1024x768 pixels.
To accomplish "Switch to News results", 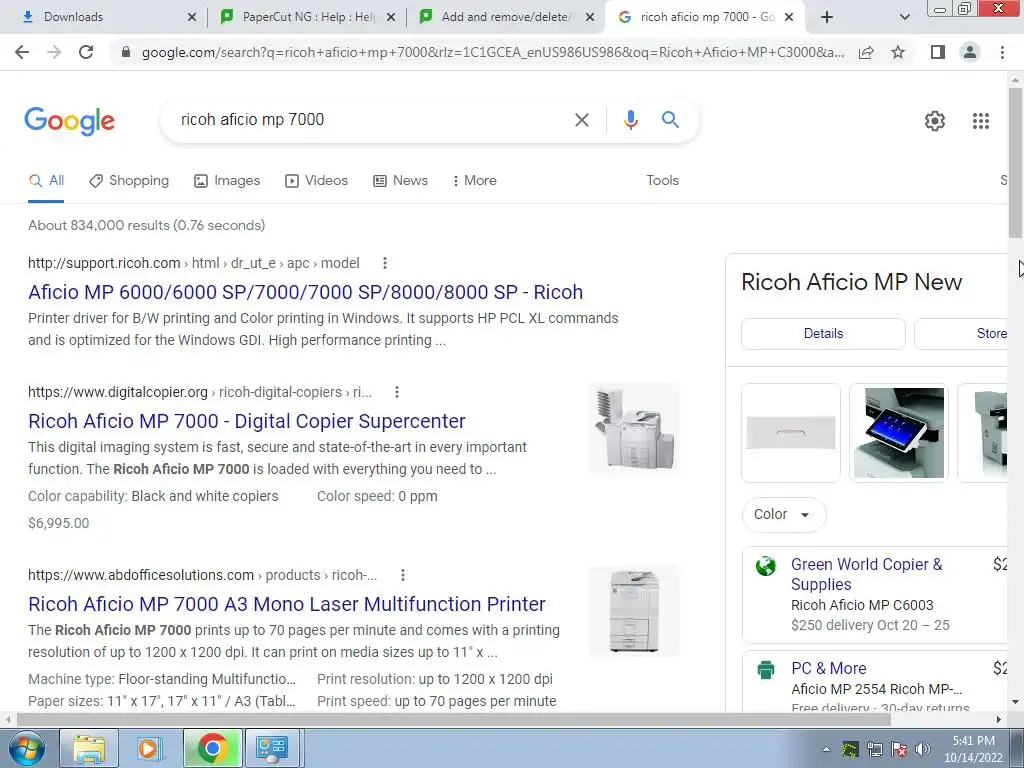I will point(400,181).
